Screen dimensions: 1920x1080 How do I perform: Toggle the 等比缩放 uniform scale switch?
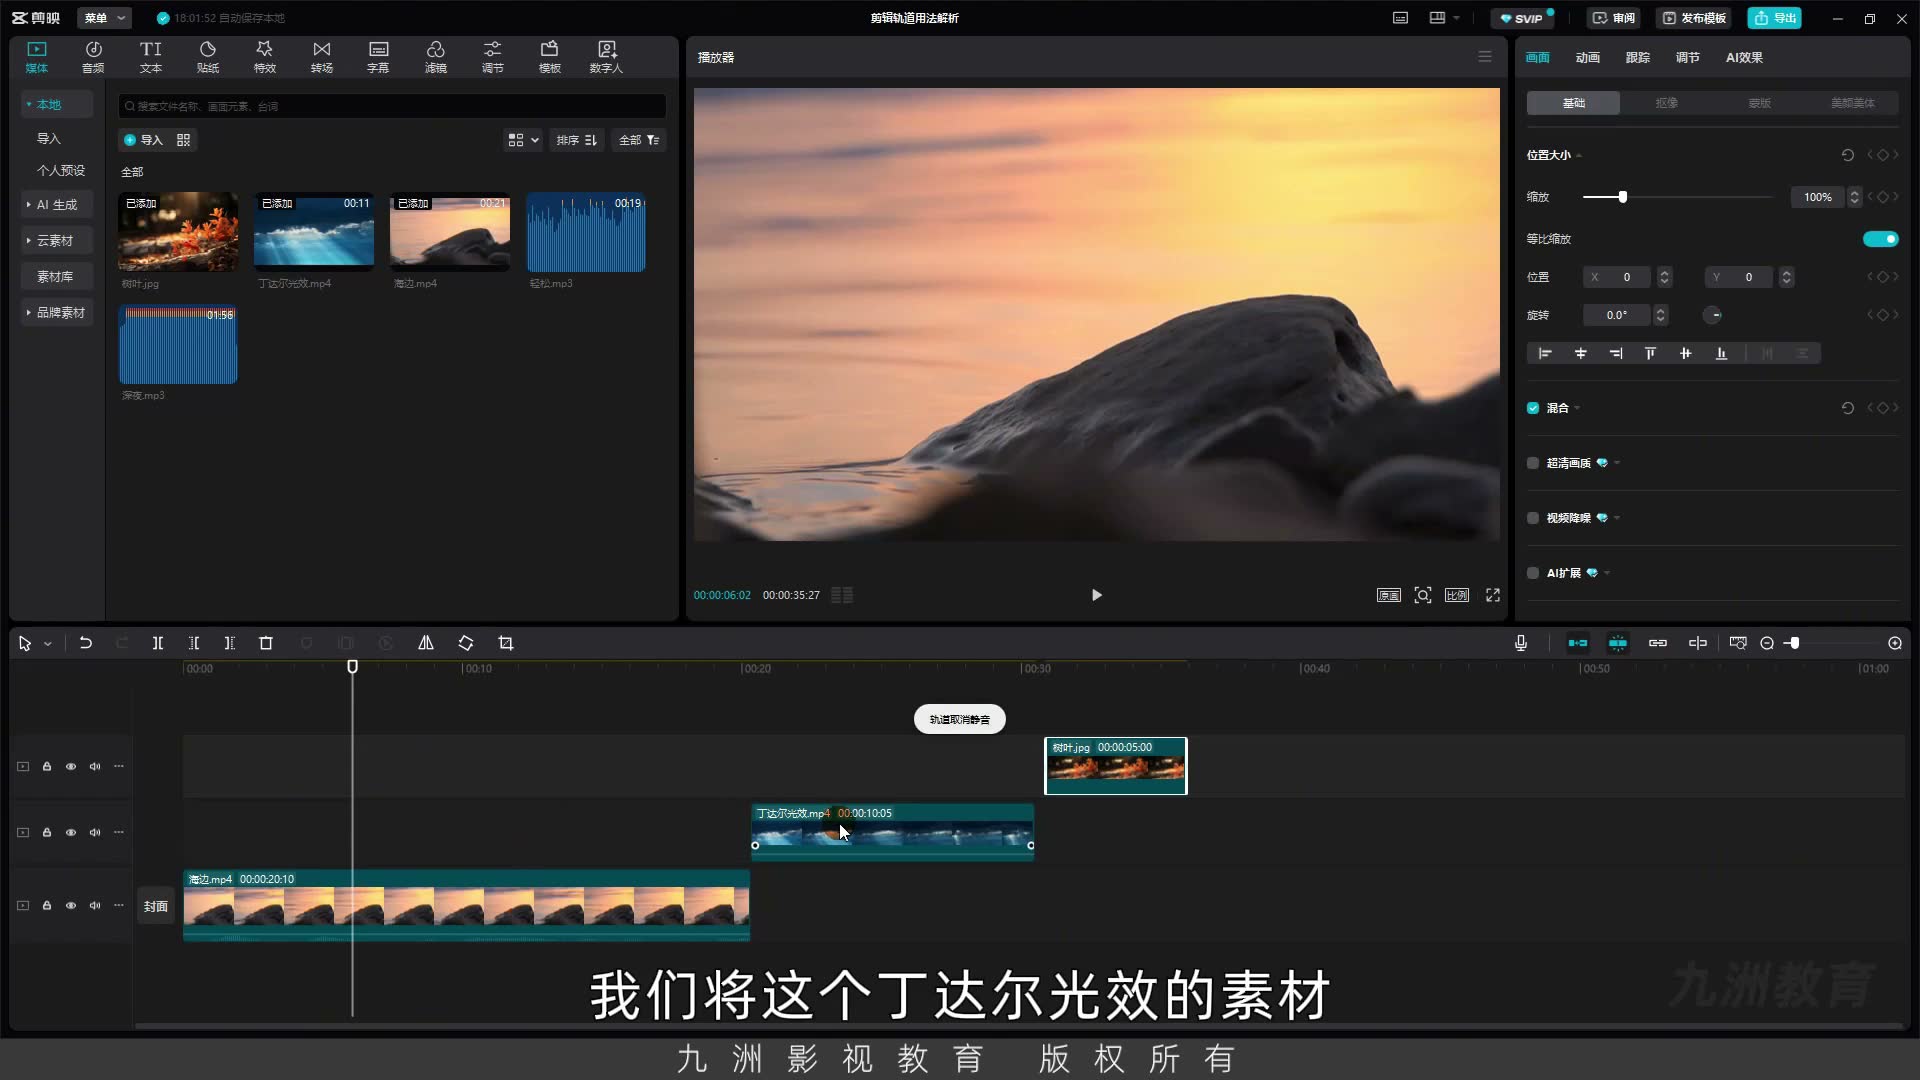tap(1880, 239)
